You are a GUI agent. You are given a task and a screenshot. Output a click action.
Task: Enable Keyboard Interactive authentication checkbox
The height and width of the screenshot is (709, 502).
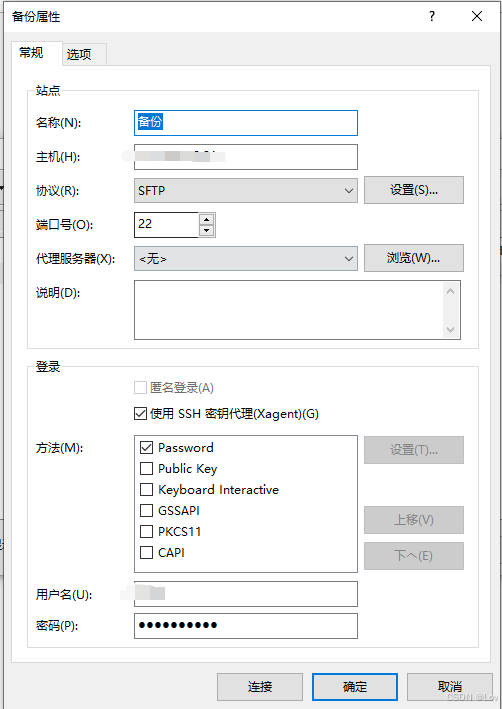[146, 489]
